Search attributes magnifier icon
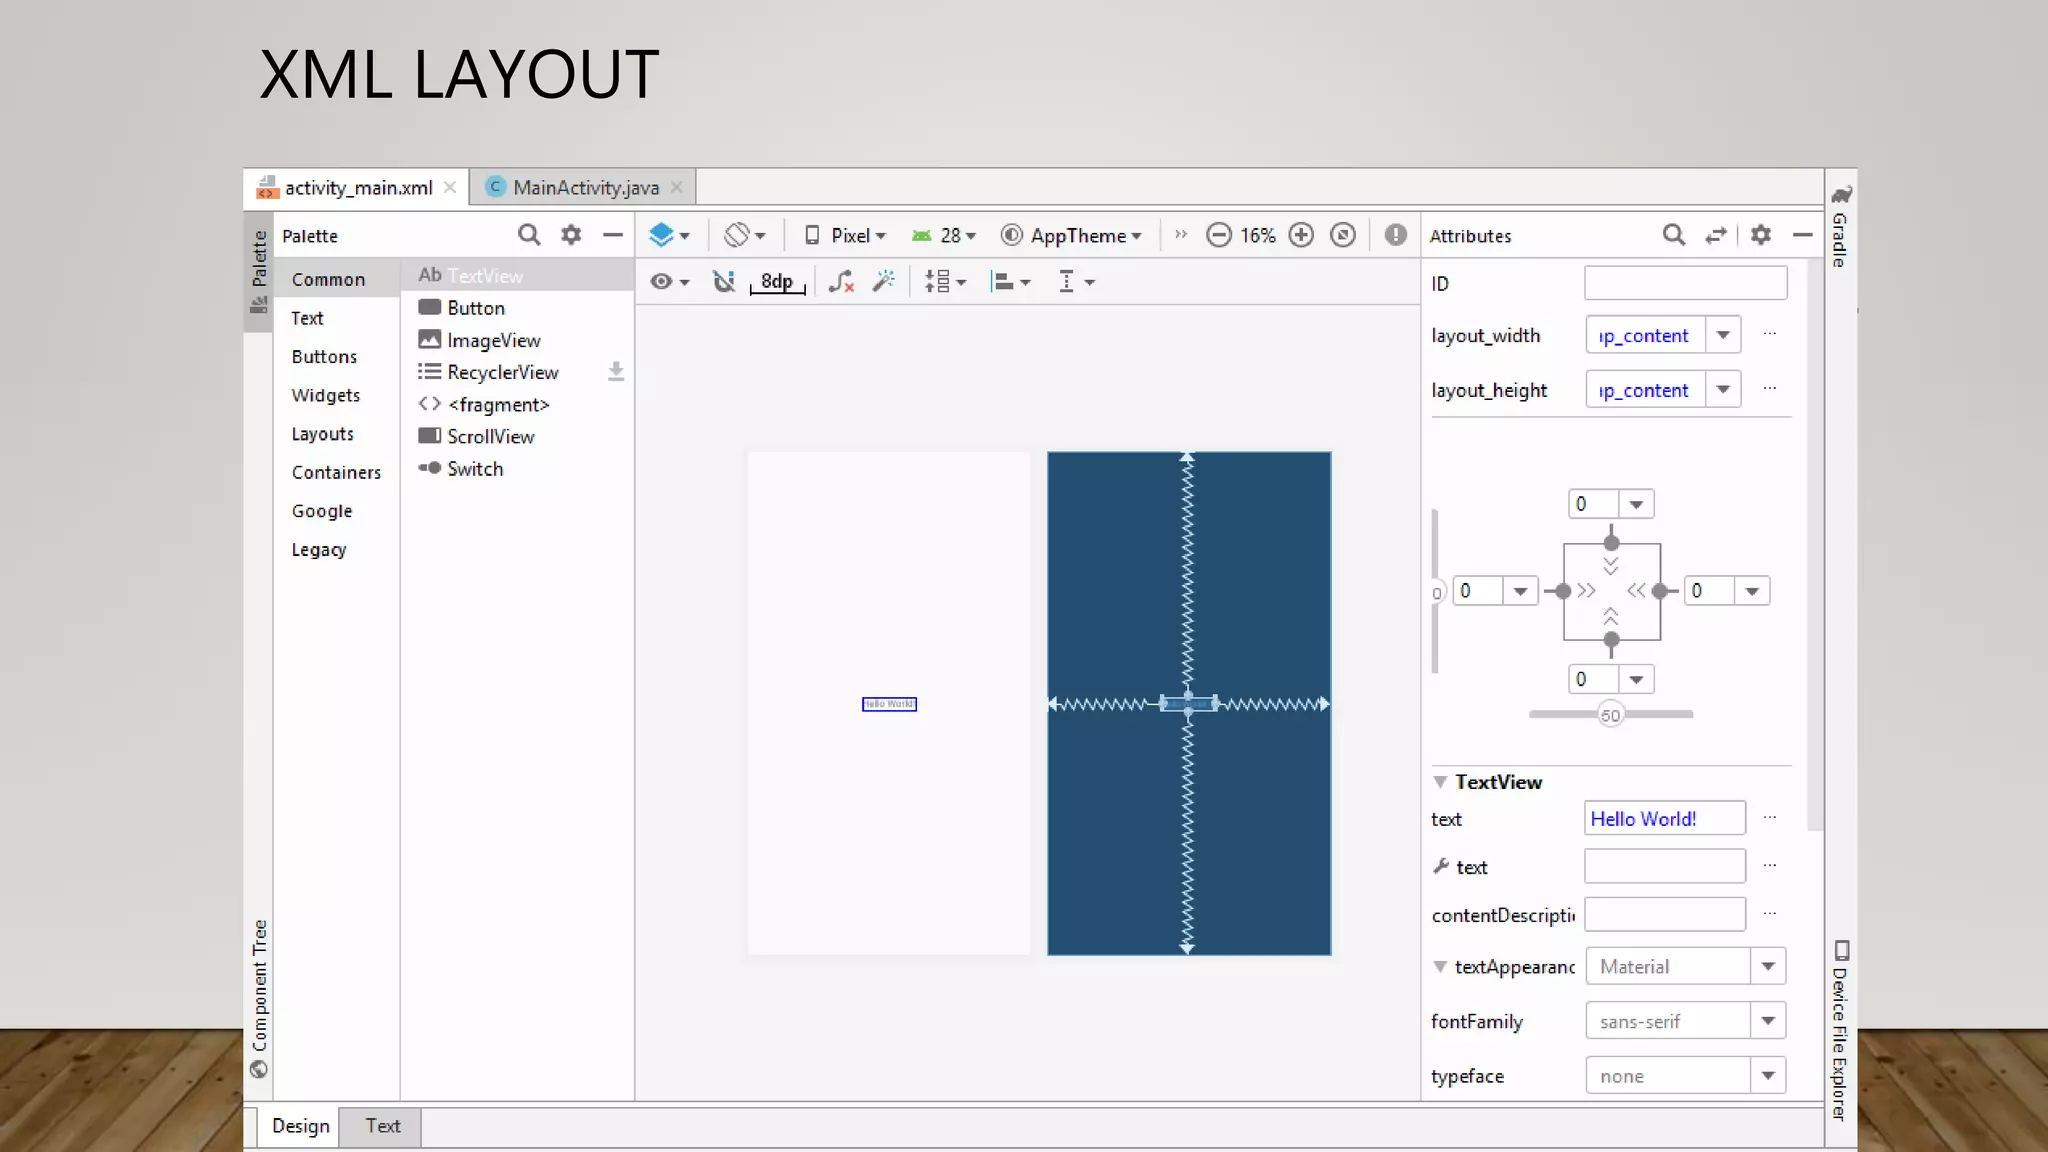The image size is (2048, 1152). click(1674, 235)
